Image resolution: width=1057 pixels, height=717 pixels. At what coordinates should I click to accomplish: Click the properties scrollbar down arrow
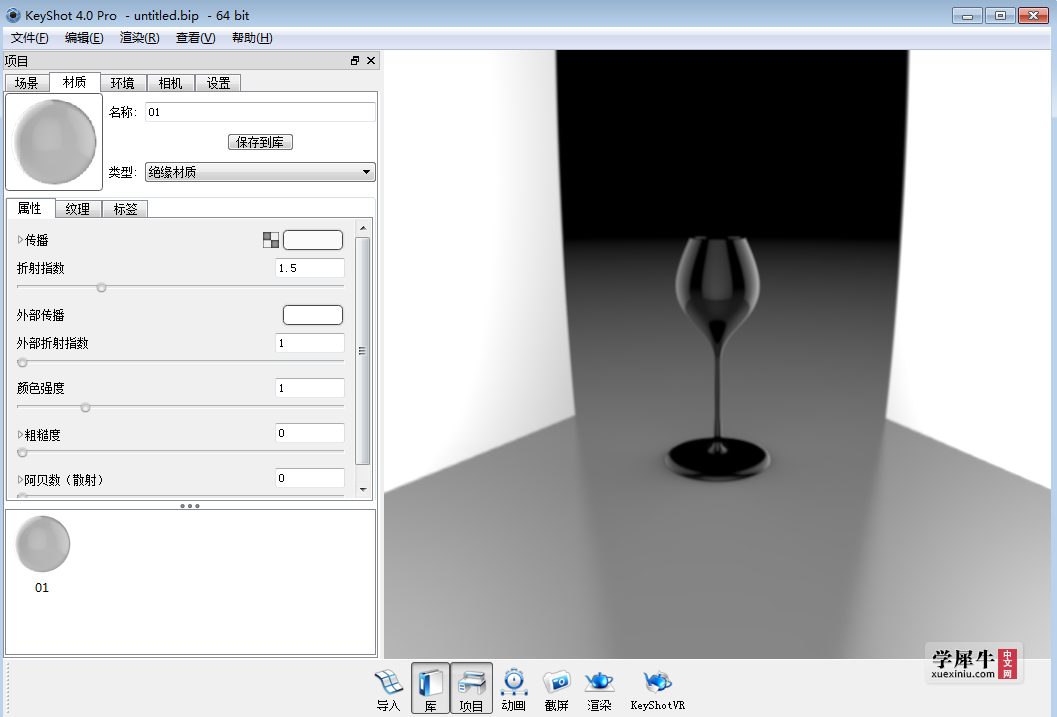click(x=363, y=489)
